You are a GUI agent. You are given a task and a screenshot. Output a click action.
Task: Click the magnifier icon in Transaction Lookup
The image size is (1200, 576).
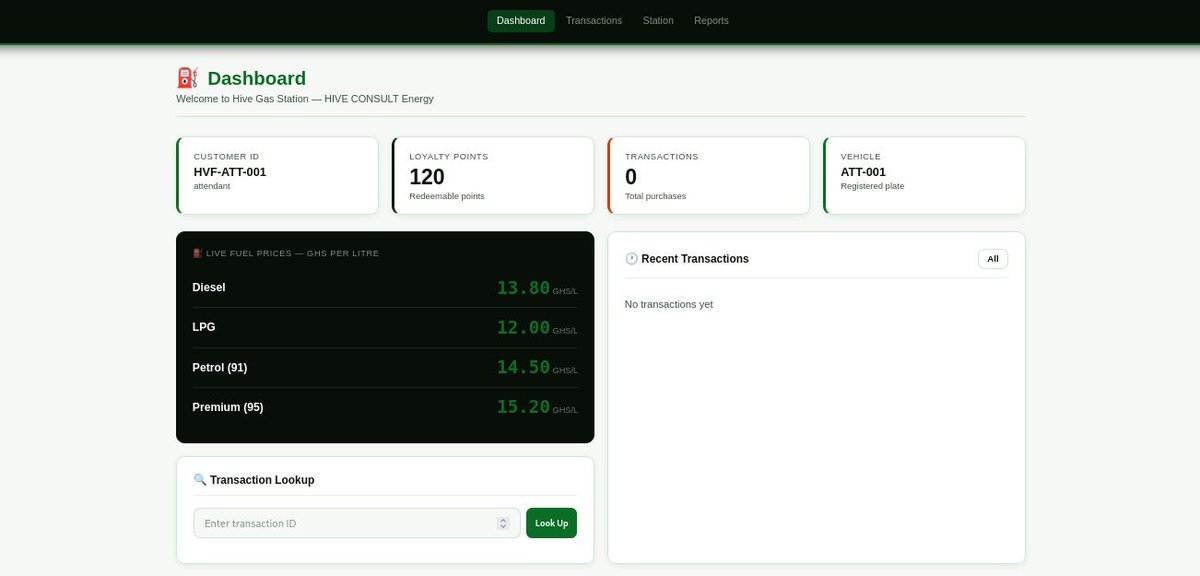coord(200,480)
